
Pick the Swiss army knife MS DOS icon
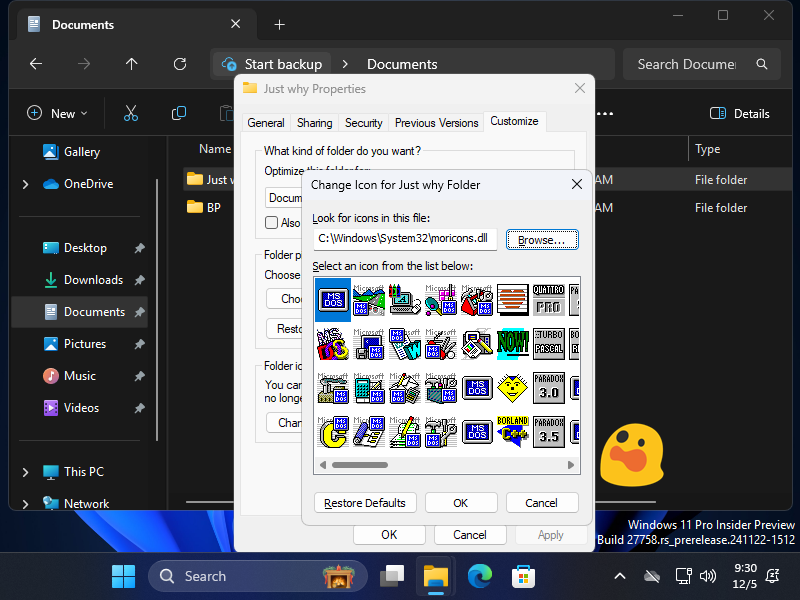point(440,344)
